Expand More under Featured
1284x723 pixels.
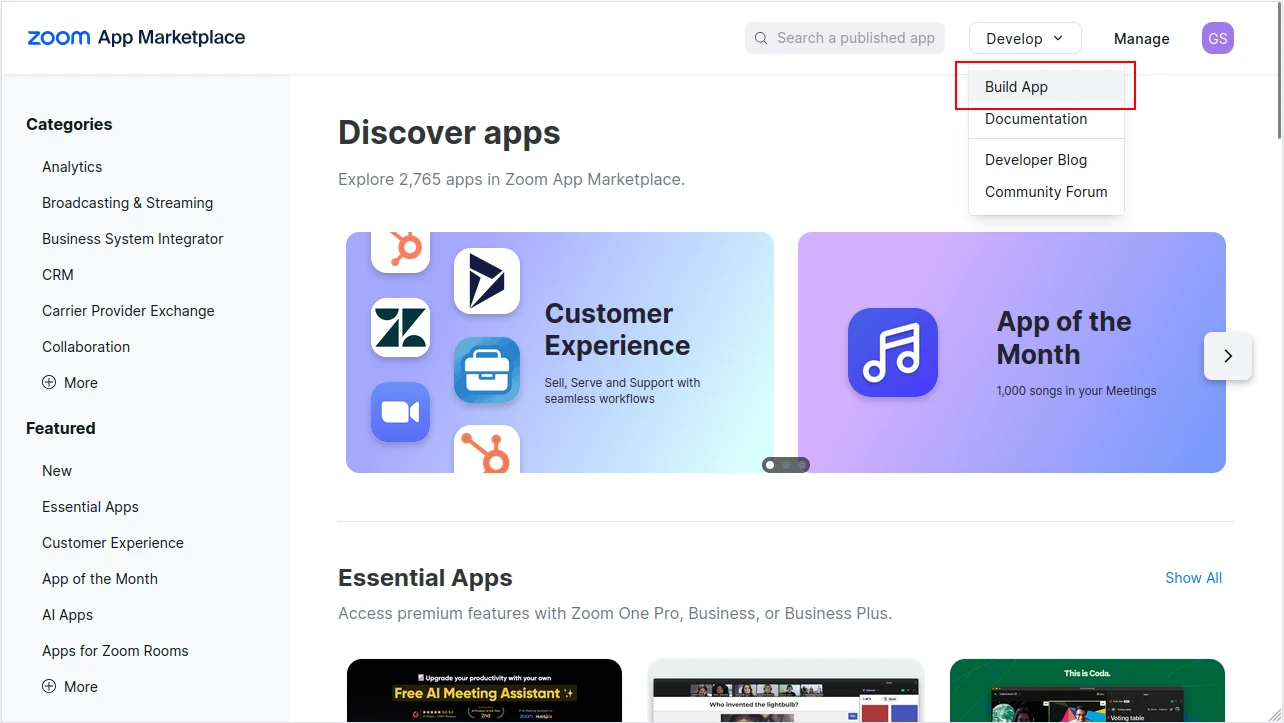70,687
